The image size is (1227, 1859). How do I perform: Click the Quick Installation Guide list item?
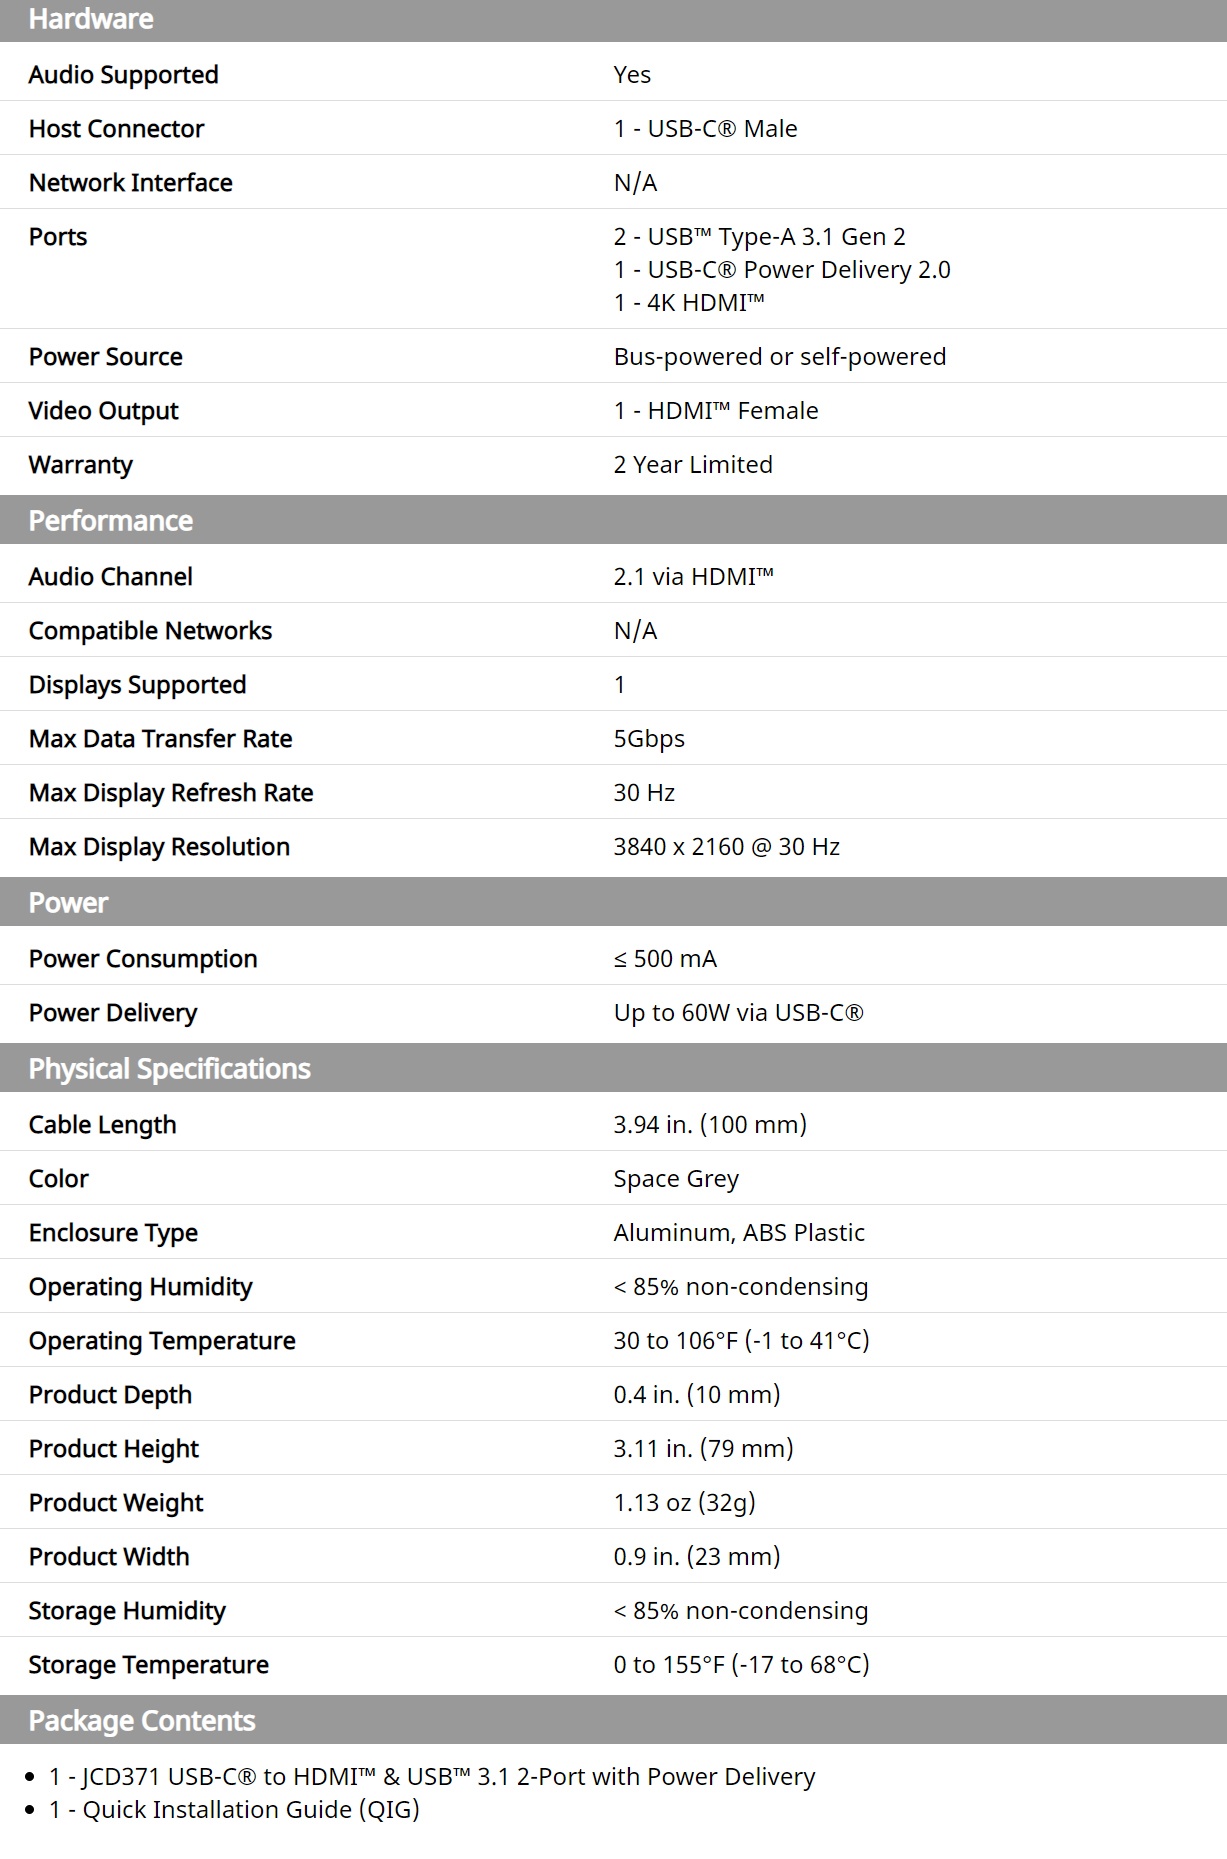(x=234, y=1809)
